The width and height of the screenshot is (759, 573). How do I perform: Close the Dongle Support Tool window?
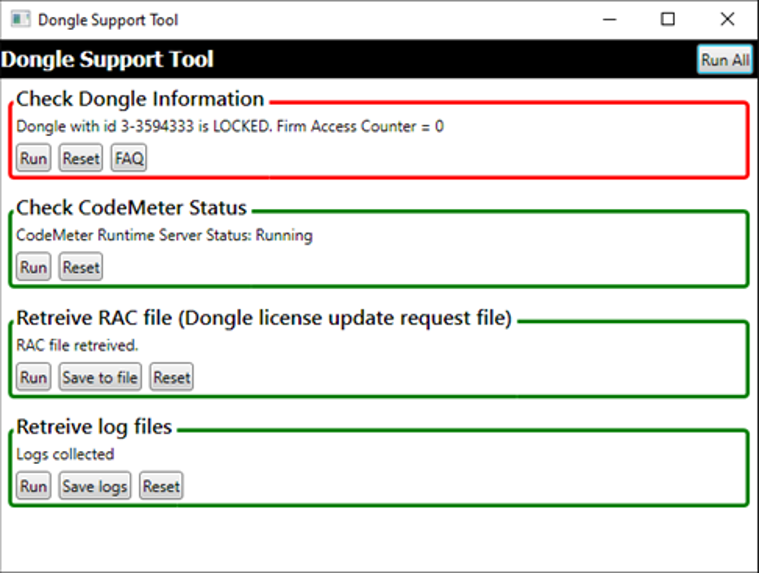[727, 20]
